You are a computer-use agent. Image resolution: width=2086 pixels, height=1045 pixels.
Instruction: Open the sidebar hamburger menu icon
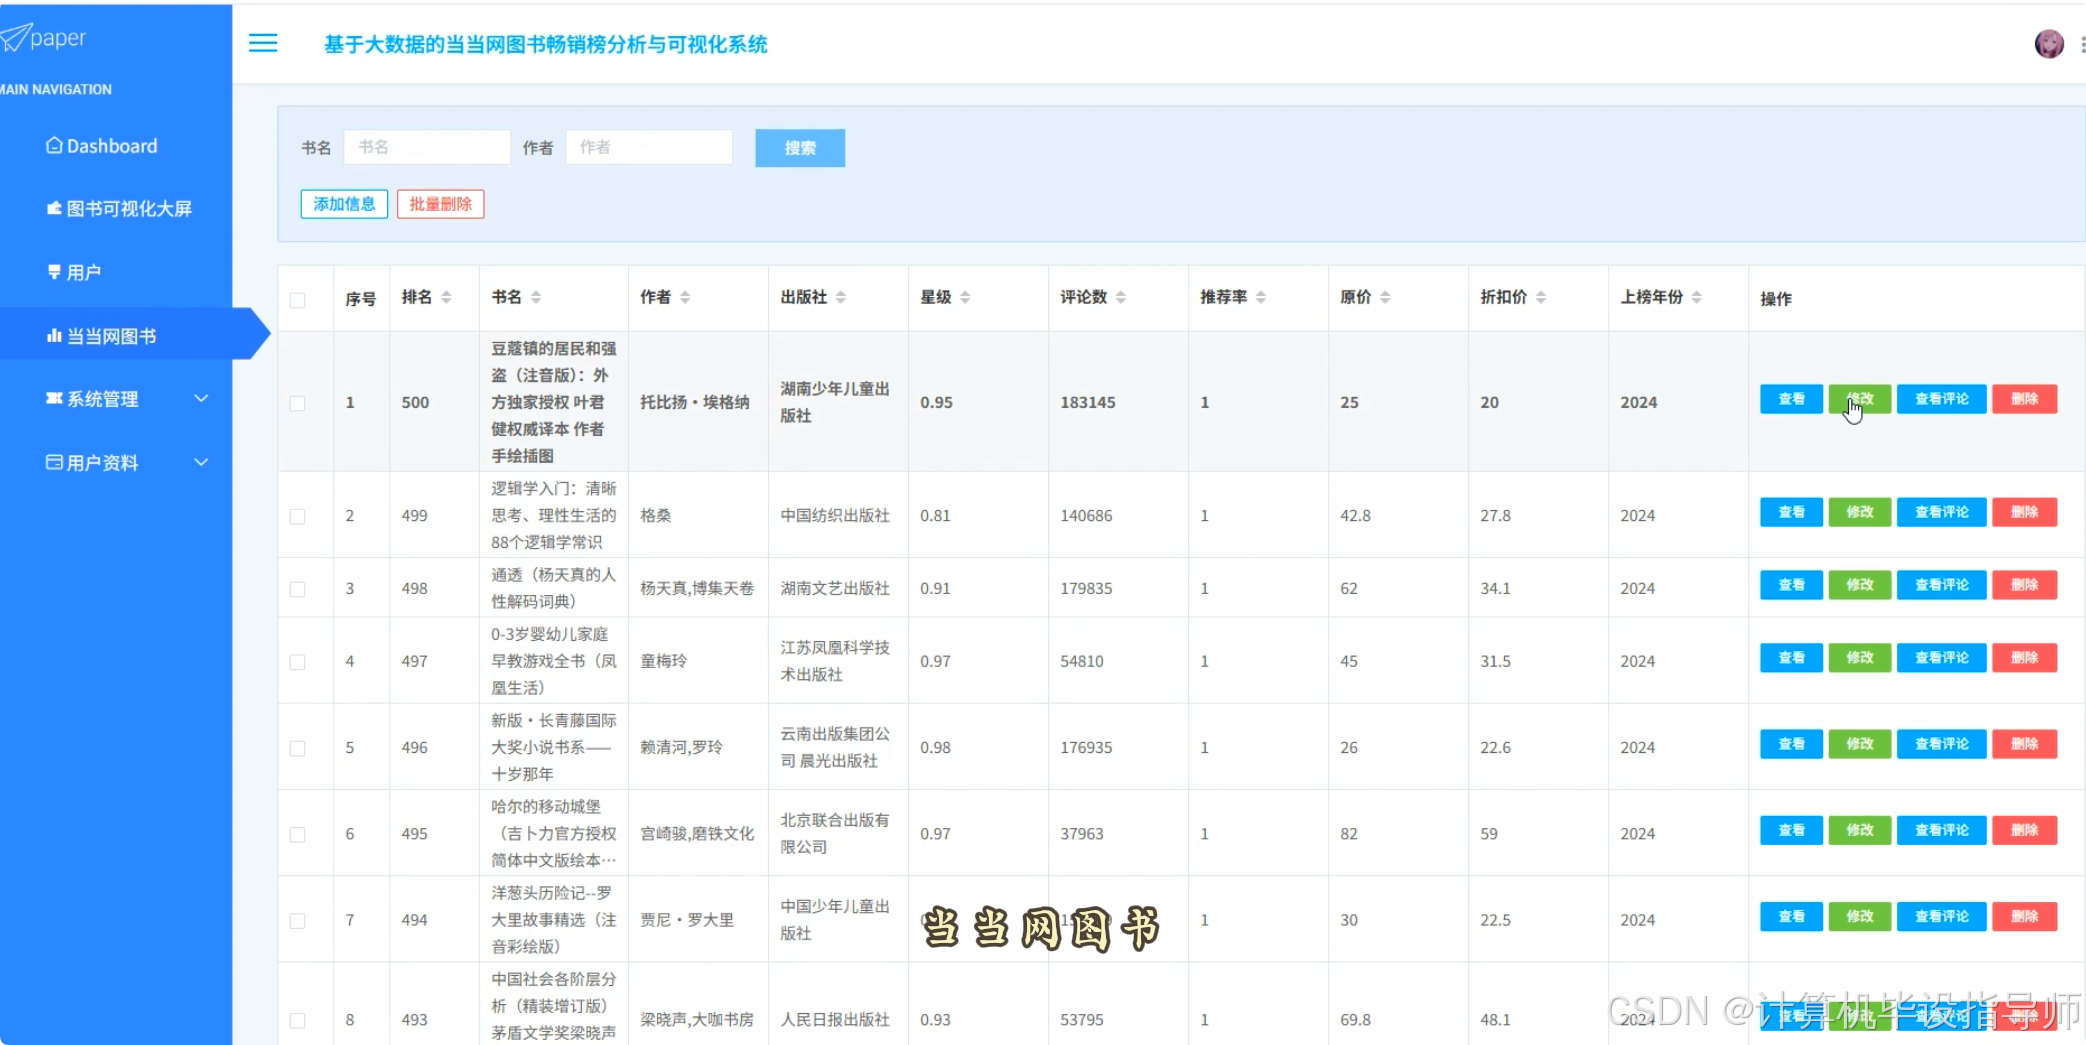point(262,43)
